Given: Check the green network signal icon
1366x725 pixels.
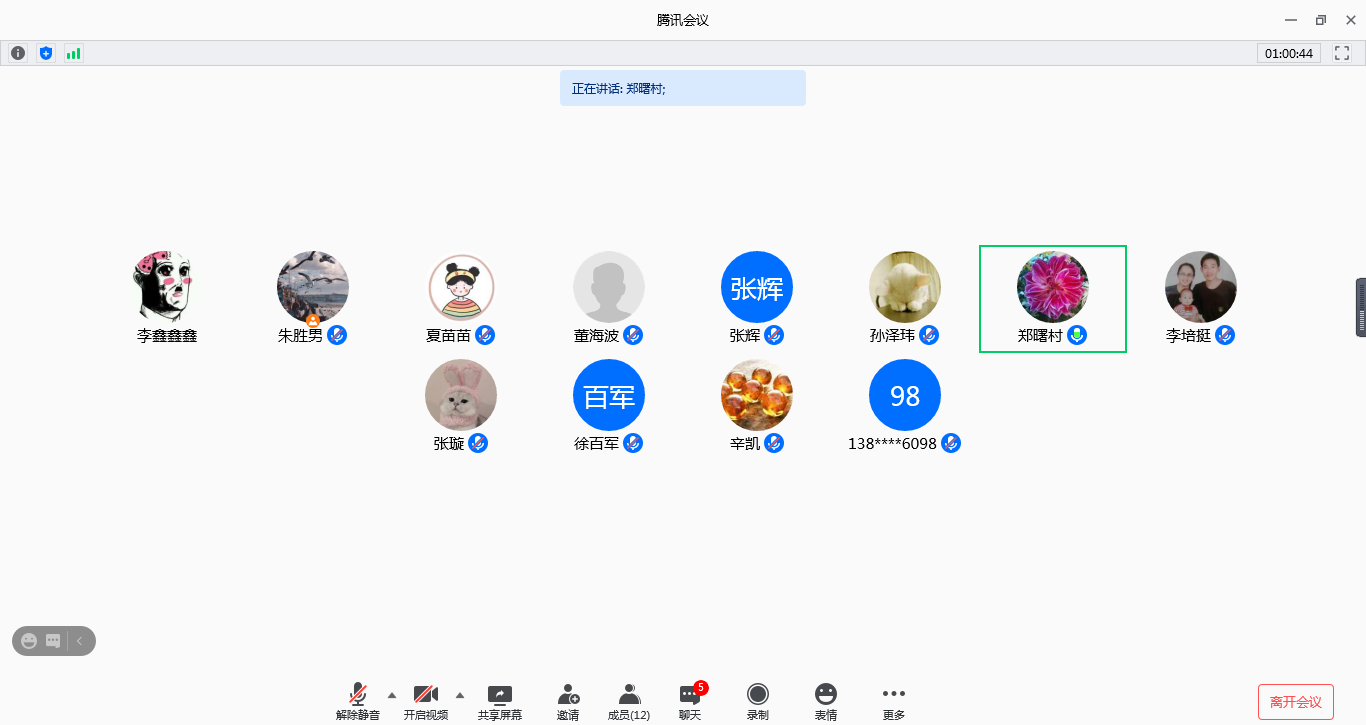Looking at the screenshot, I should 73,53.
